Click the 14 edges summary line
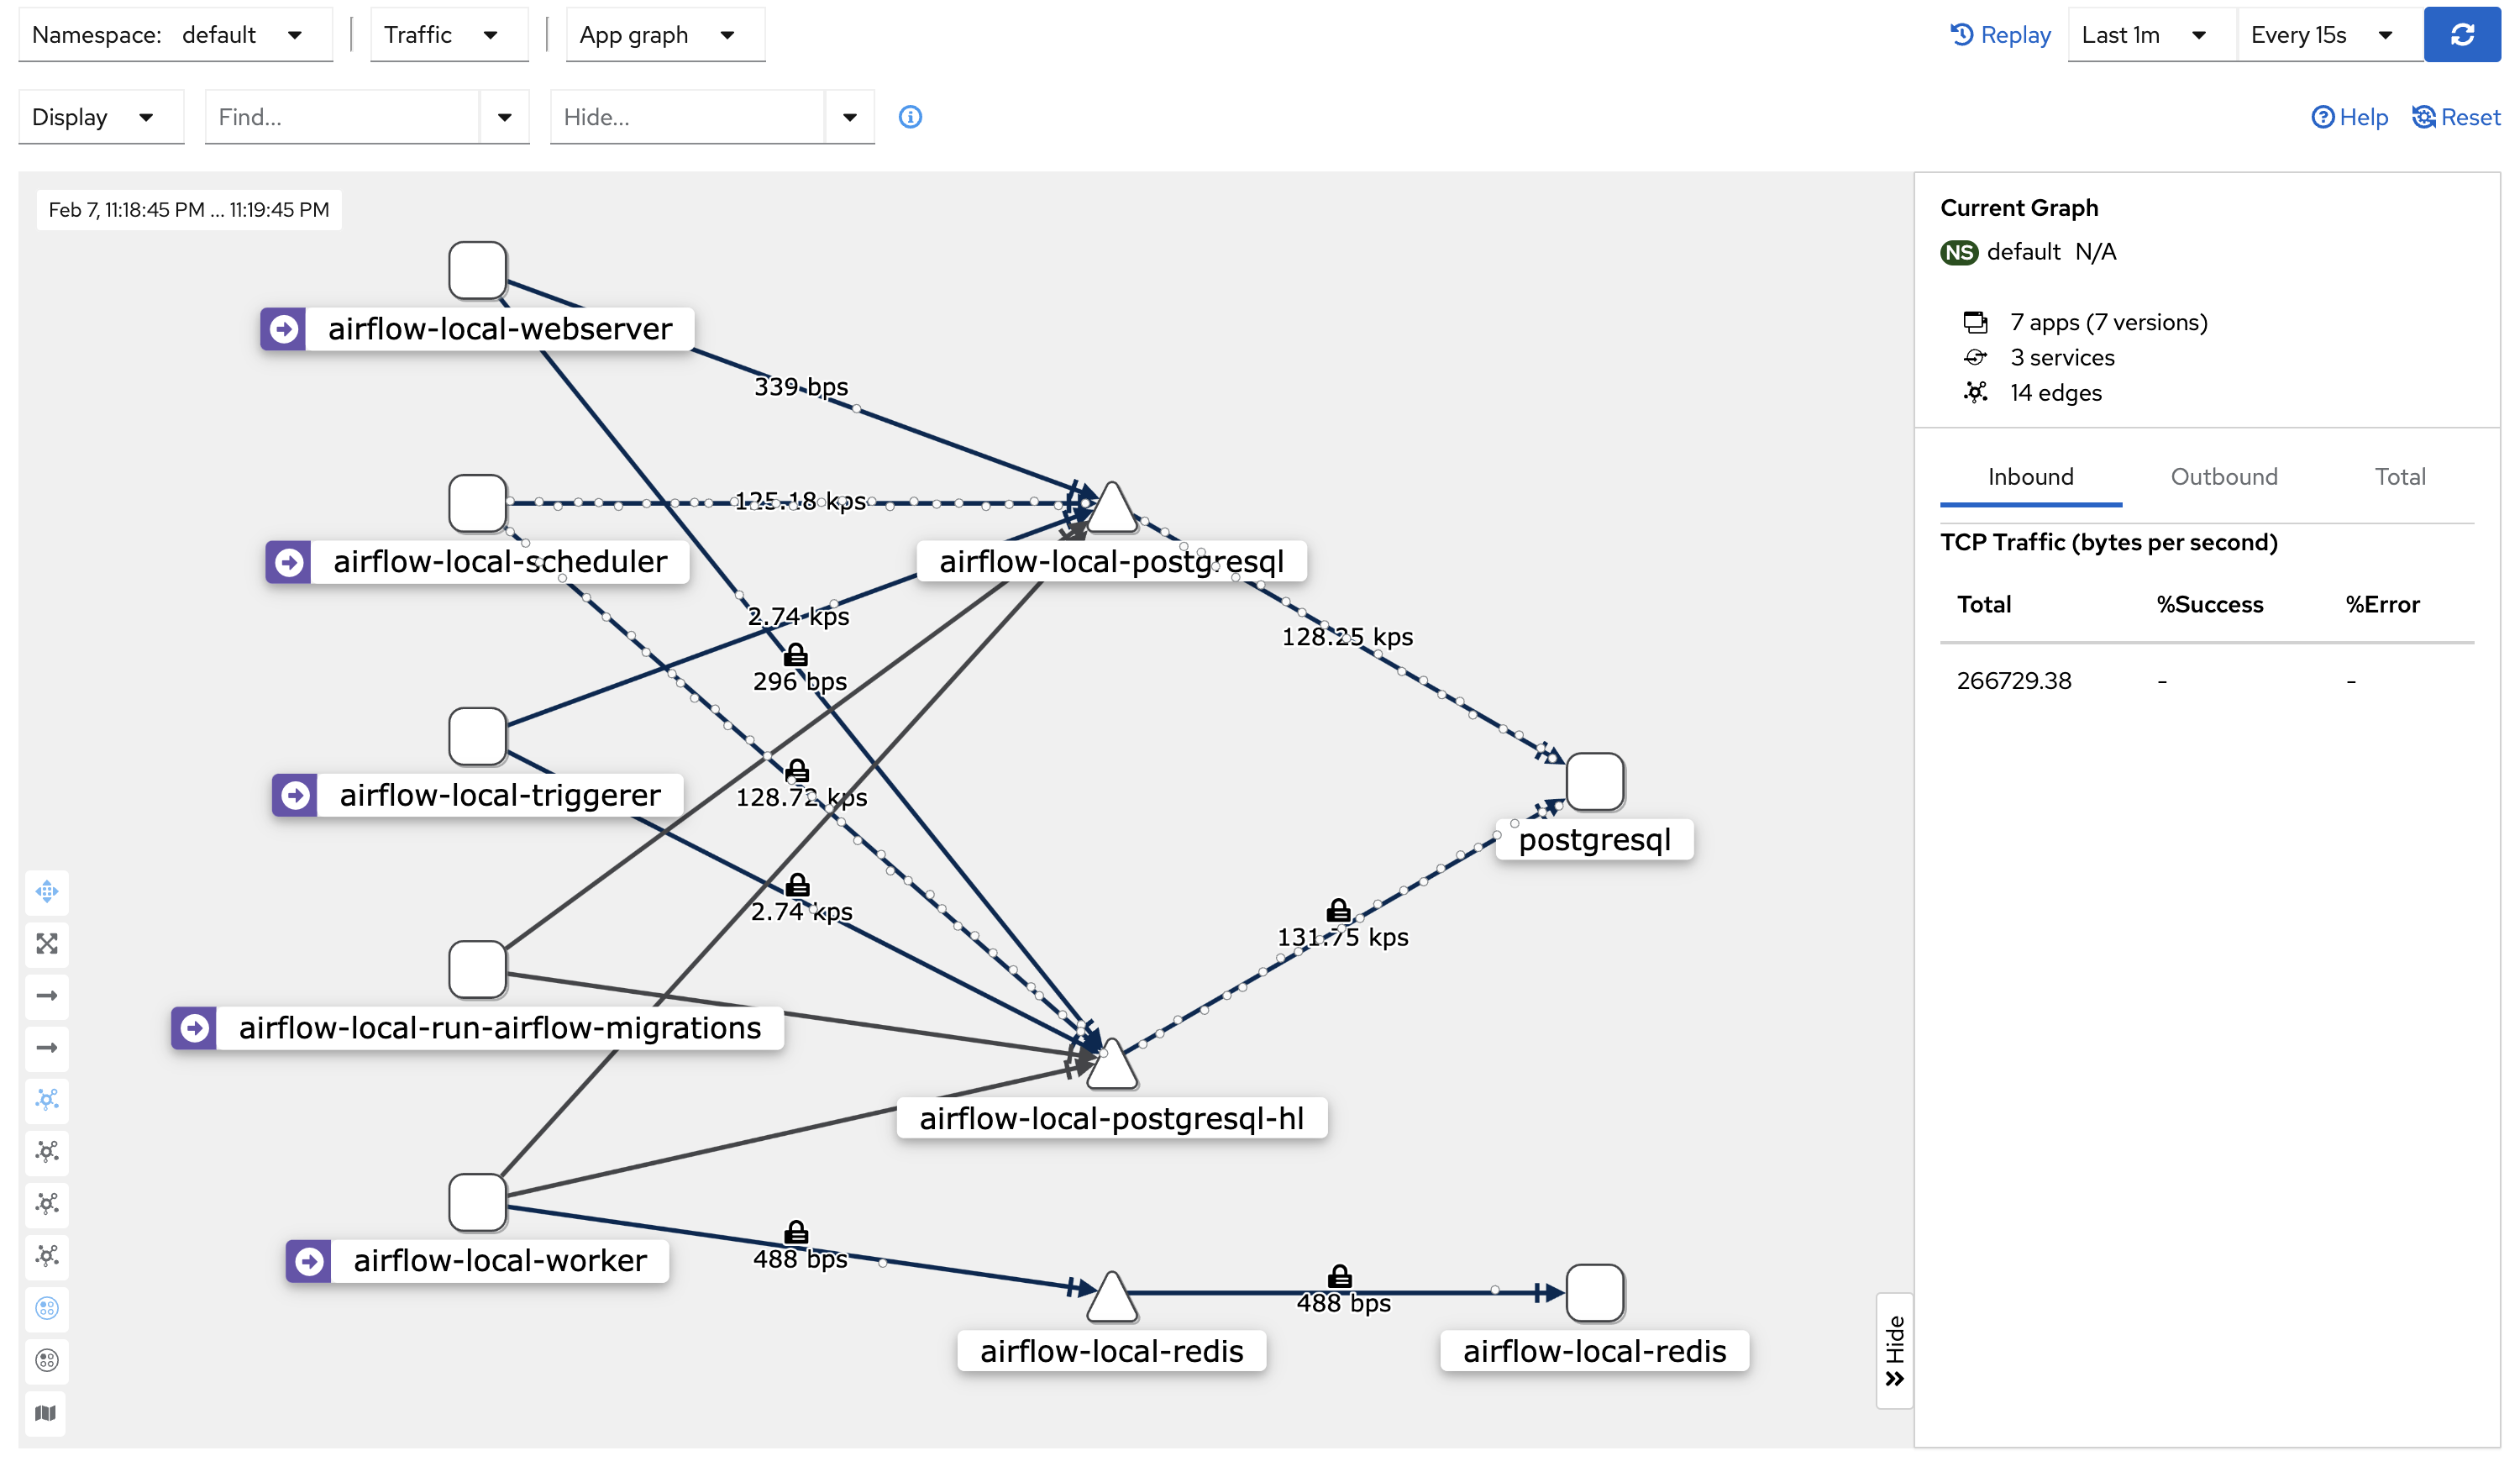The width and height of the screenshot is (2520, 1477). pyautogui.click(x=2056, y=393)
